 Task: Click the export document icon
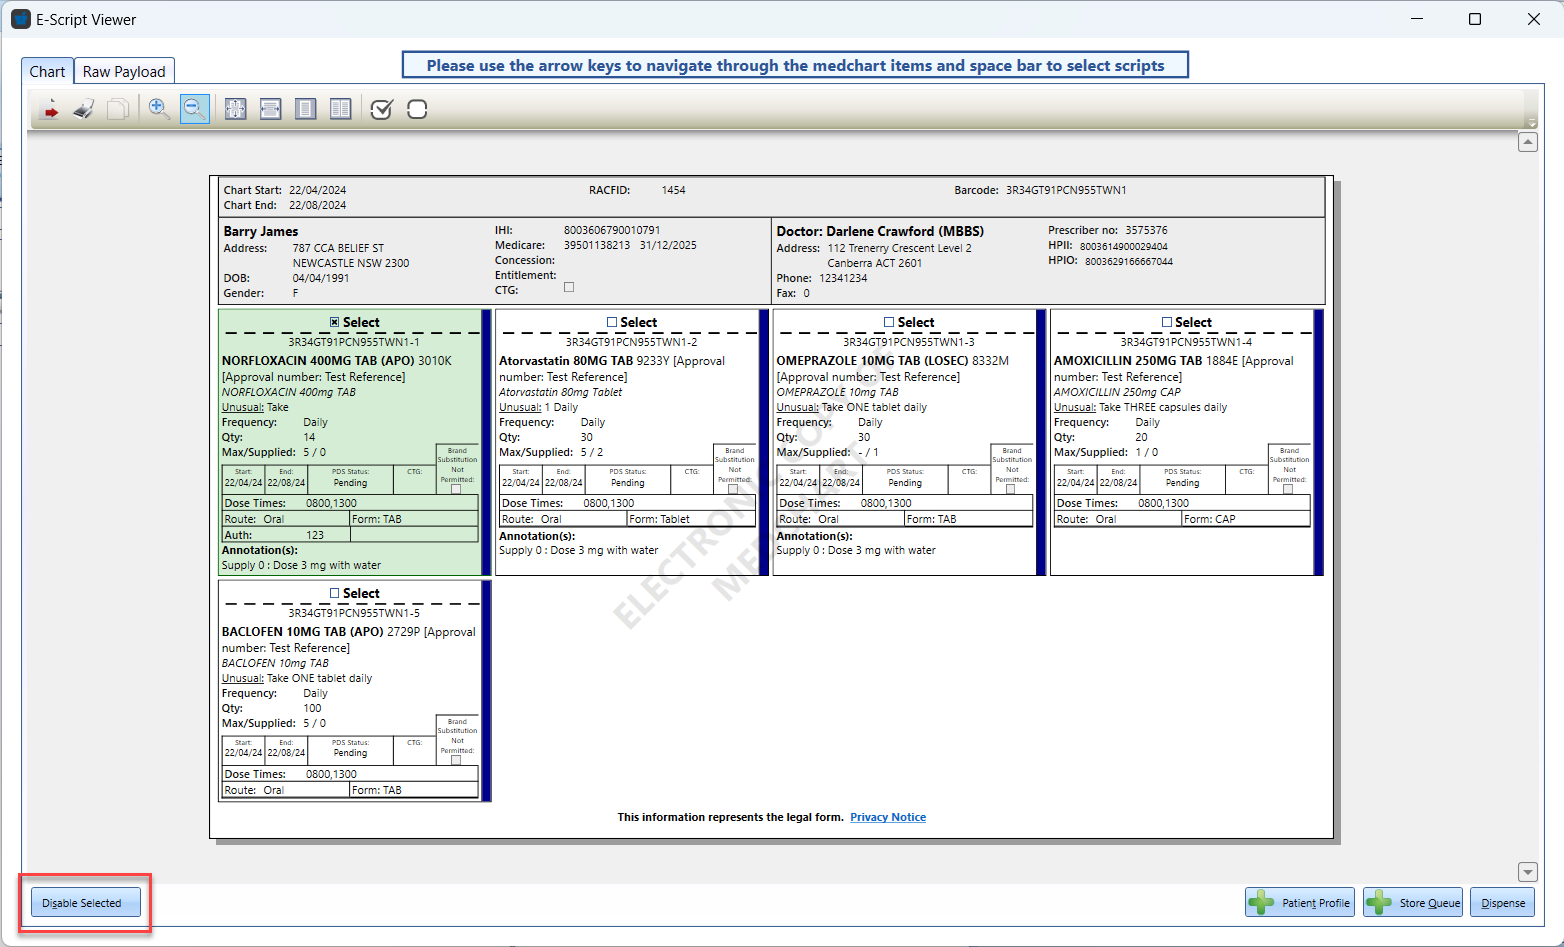pos(49,109)
